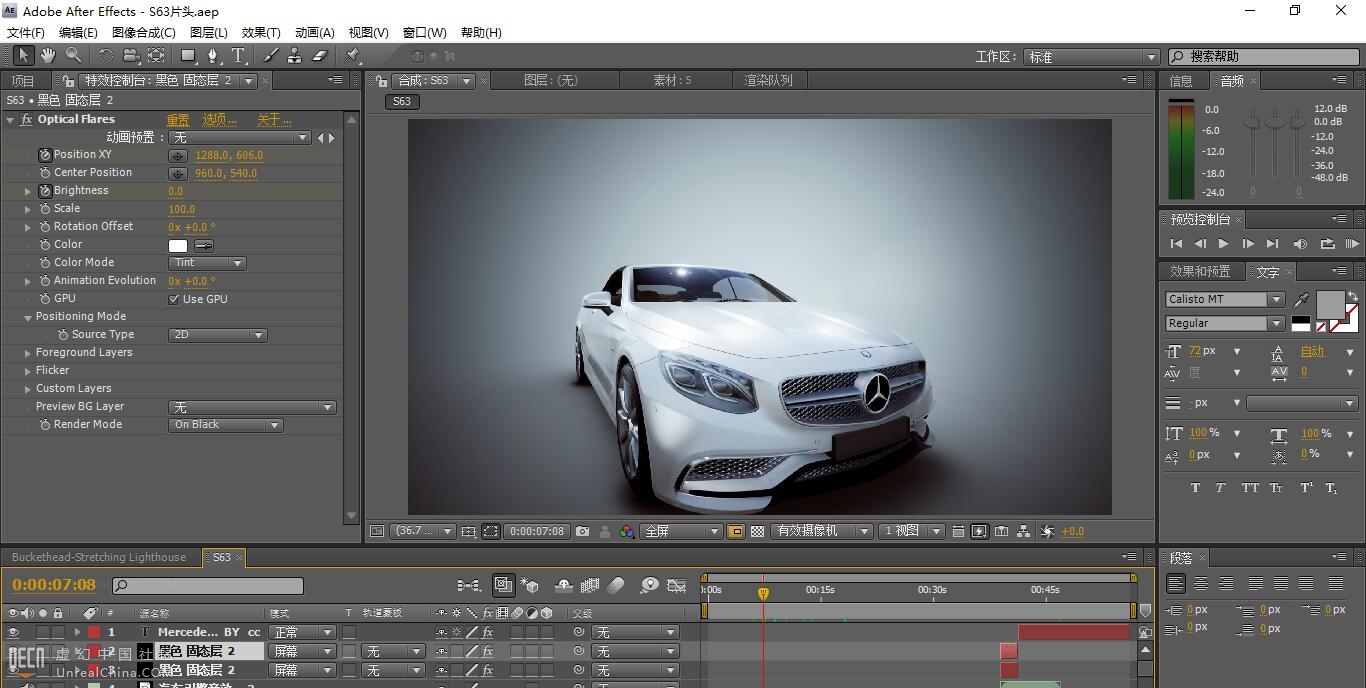Image resolution: width=1366 pixels, height=688 pixels.
Task: Select the Pan Behind anchor tool
Action: [157, 56]
